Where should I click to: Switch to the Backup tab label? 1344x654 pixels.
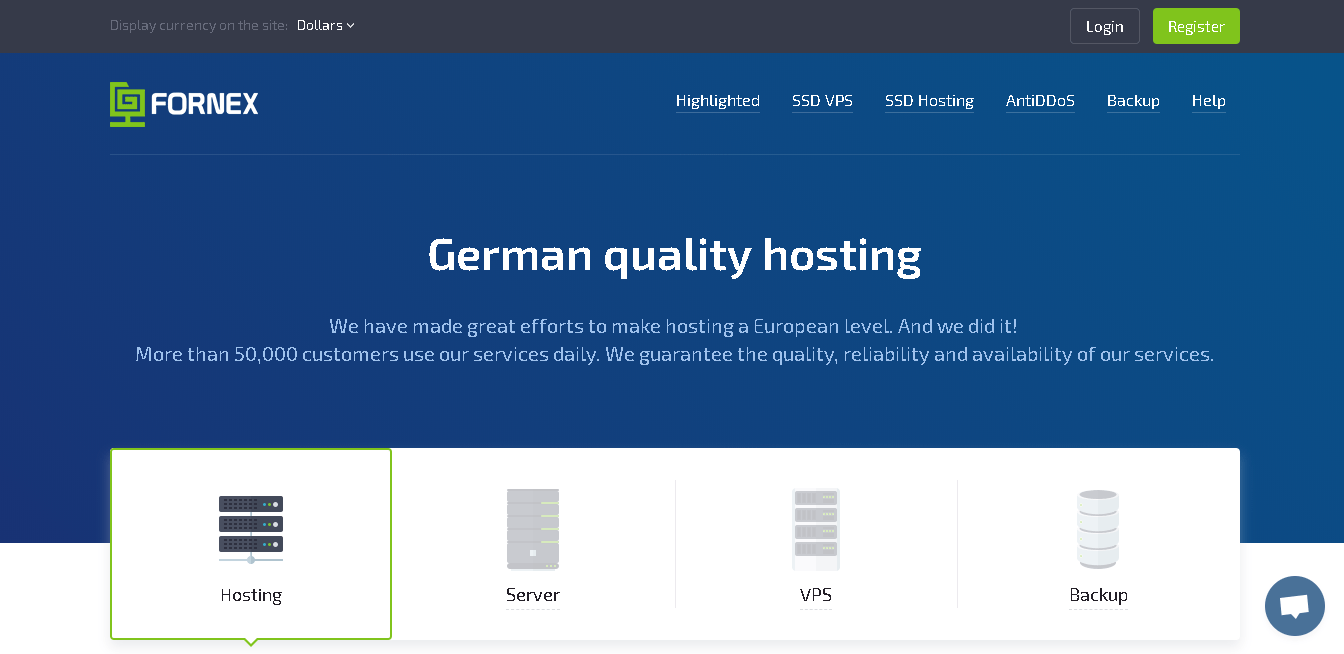click(1098, 595)
